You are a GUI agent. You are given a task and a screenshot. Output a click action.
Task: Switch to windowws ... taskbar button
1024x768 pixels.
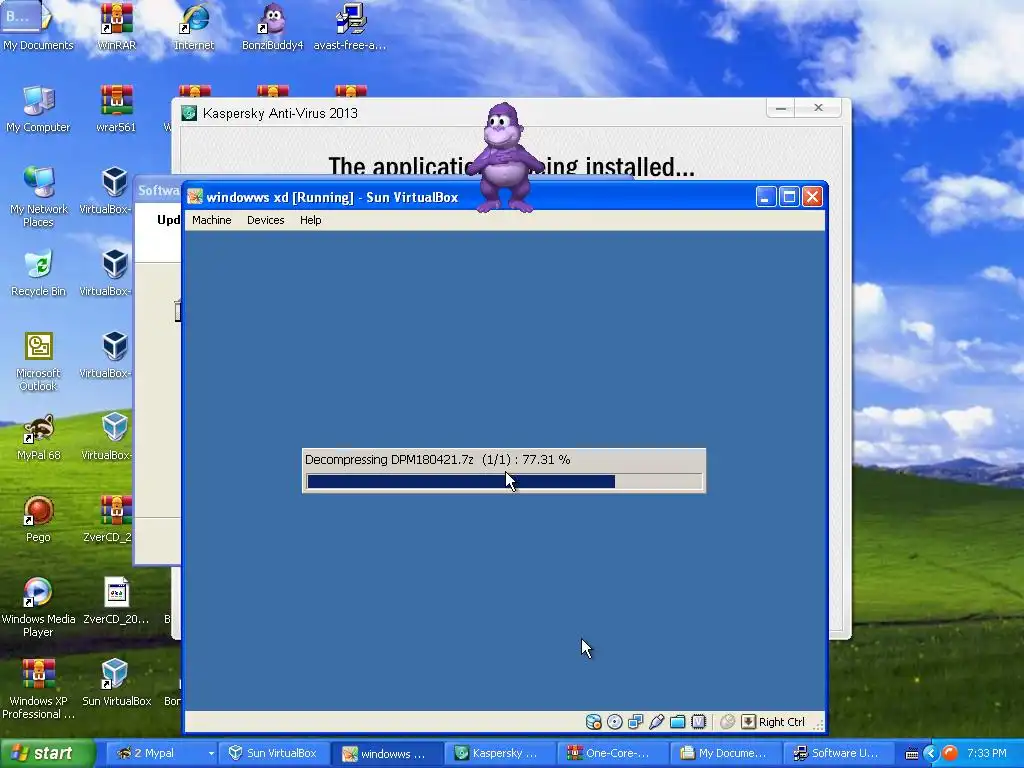(x=385, y=753)
